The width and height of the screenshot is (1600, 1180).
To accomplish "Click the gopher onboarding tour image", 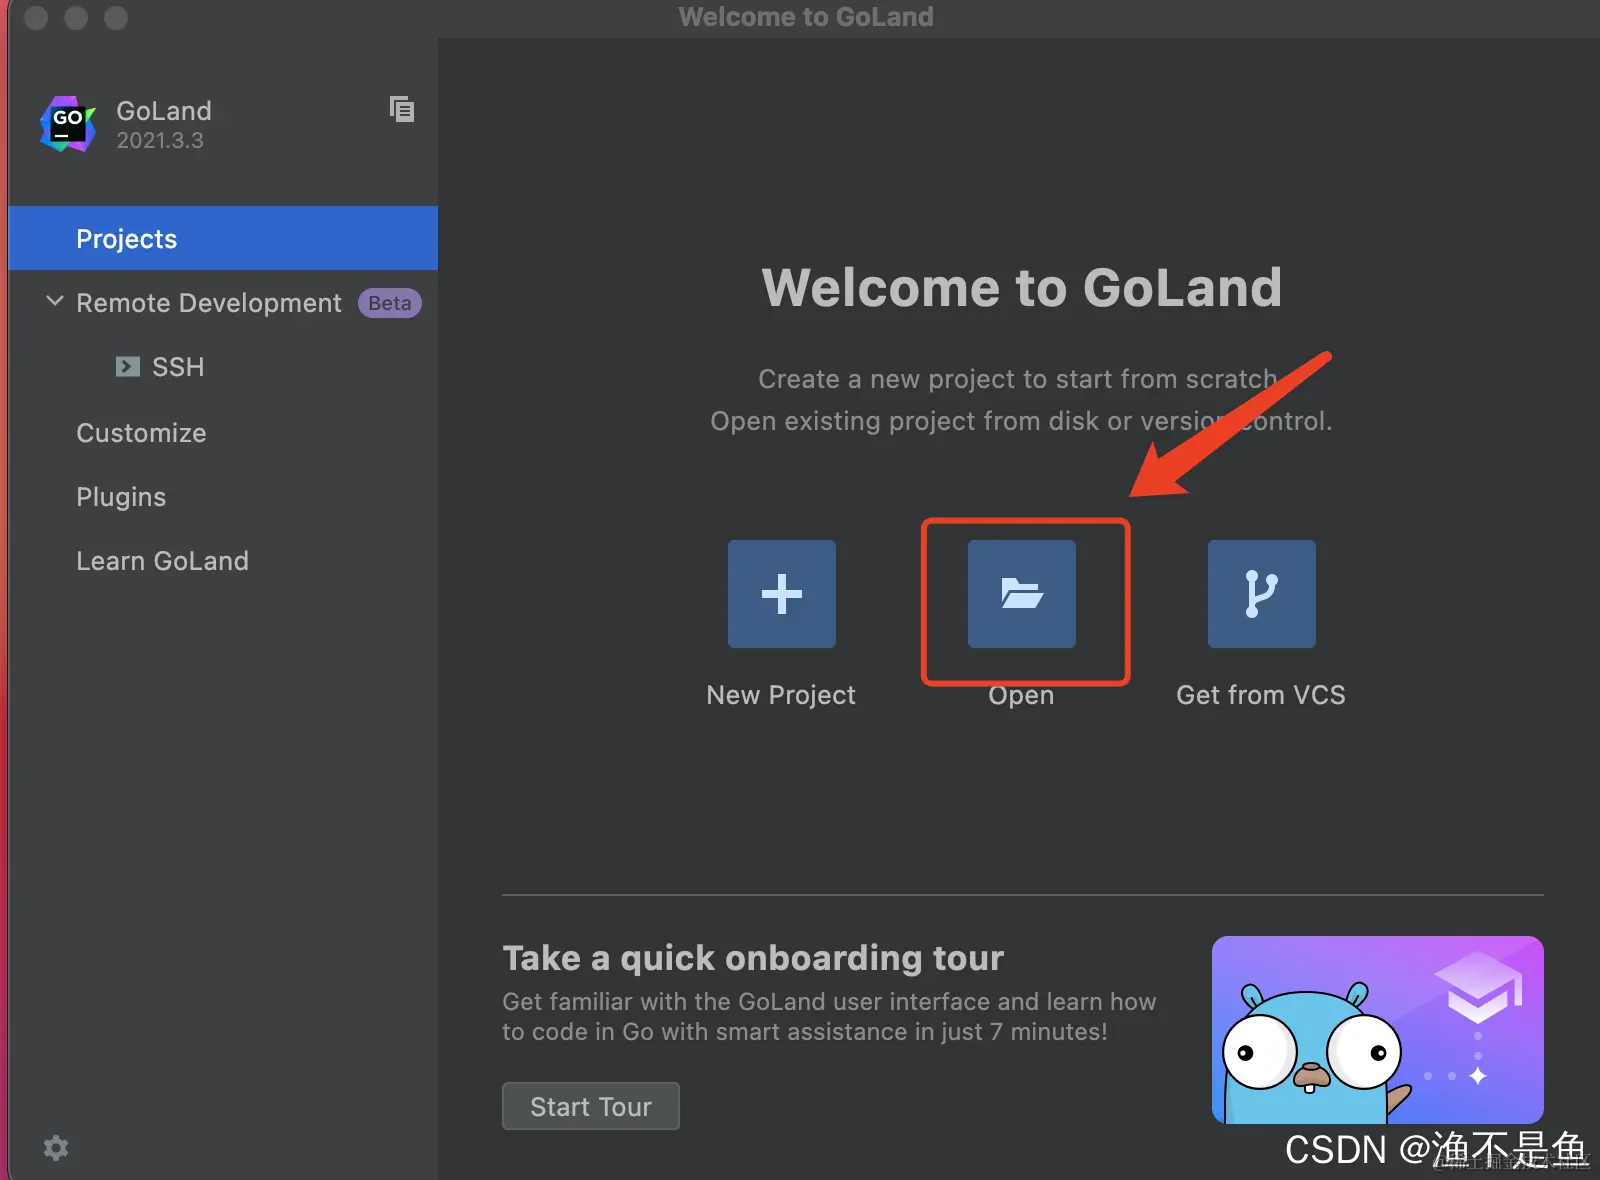I will pos(1378,1030).
